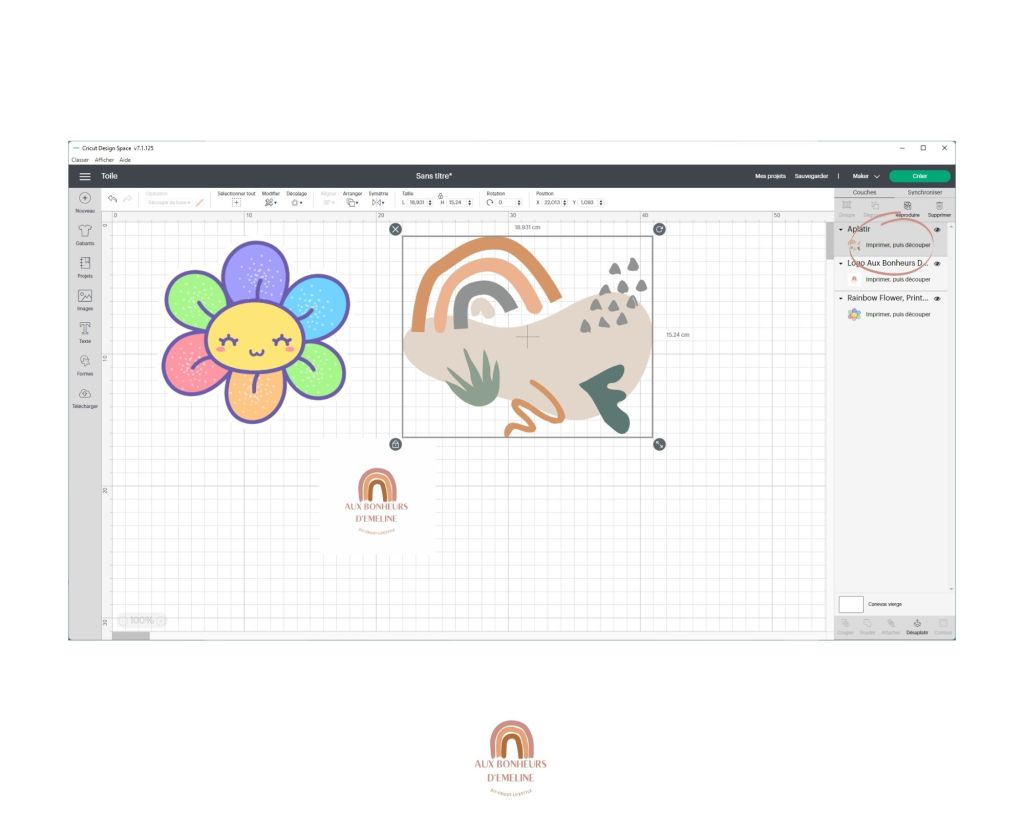1024x819 pixels.
Task: Open the Afficher menu
Action: pos(104,160)
